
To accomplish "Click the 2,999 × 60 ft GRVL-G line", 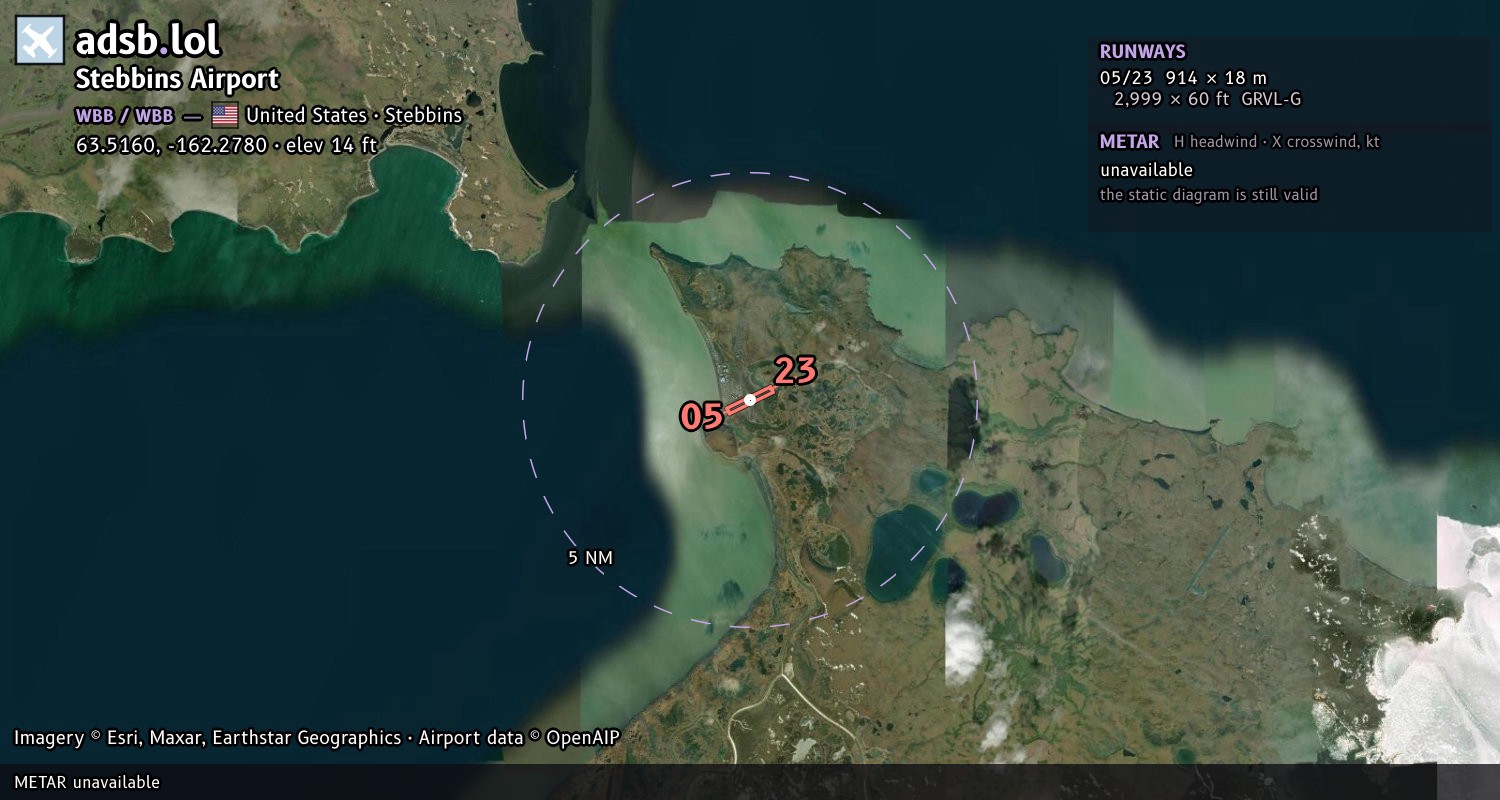I will [x=1208, y=99].
